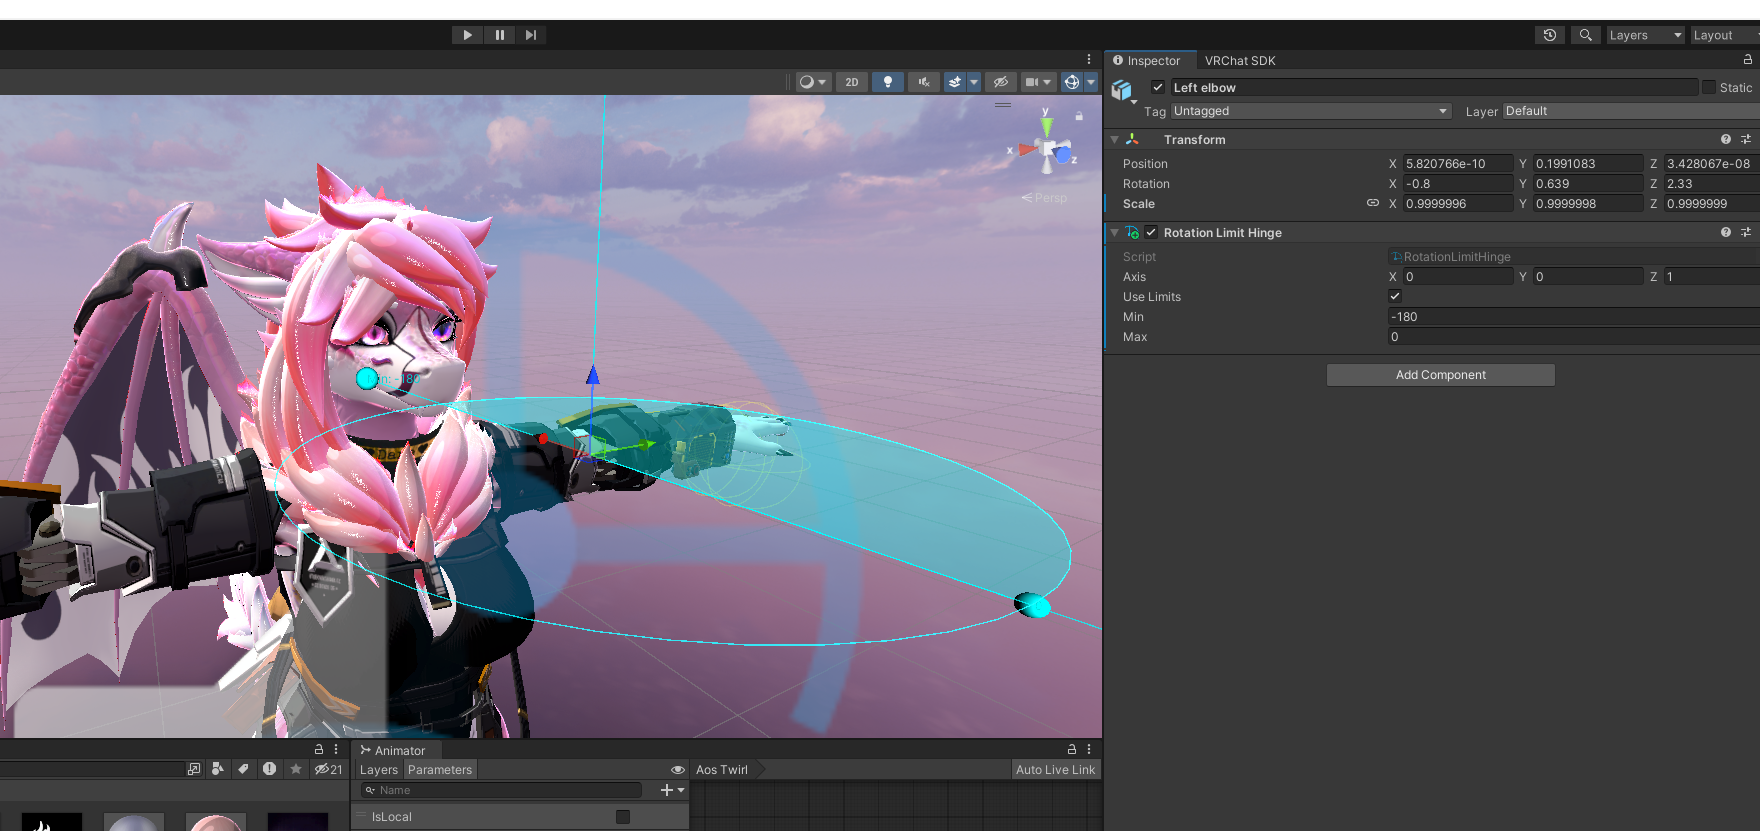
Task: Toggle the Scale constrain proportions link icon
Action: click(x=1373, y=203)
